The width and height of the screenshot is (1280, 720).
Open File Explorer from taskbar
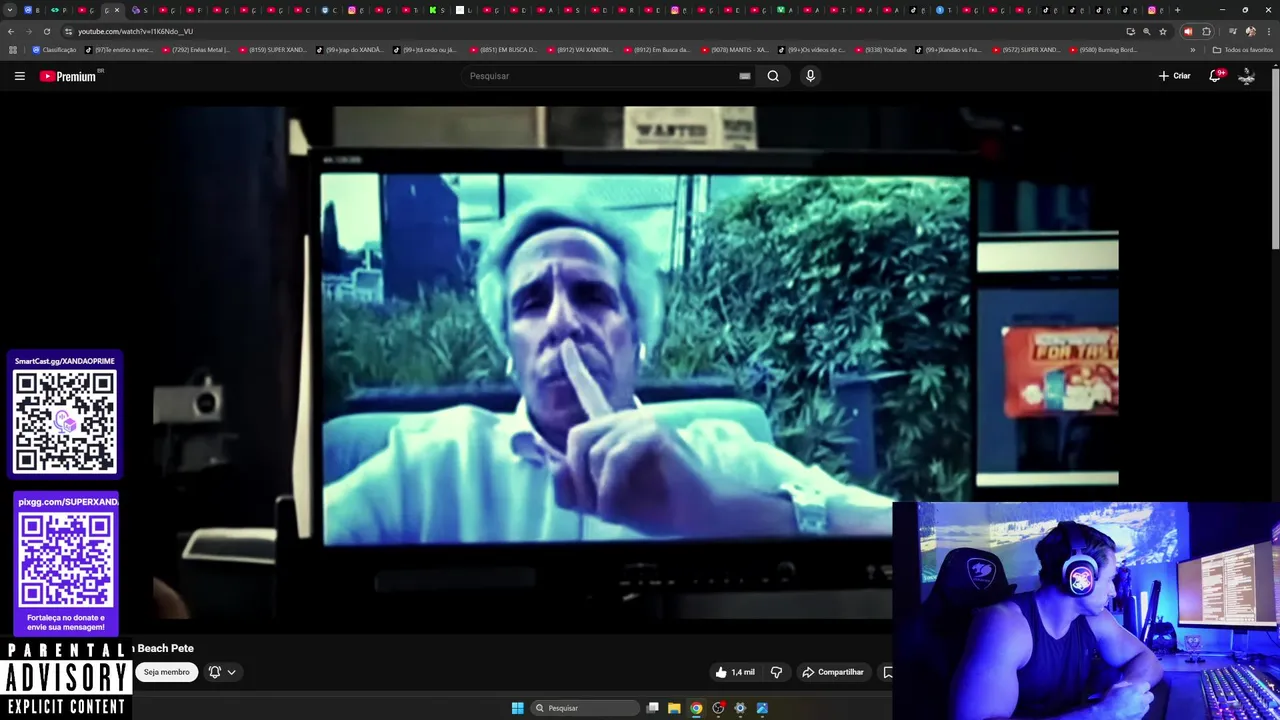click(674, 708)
